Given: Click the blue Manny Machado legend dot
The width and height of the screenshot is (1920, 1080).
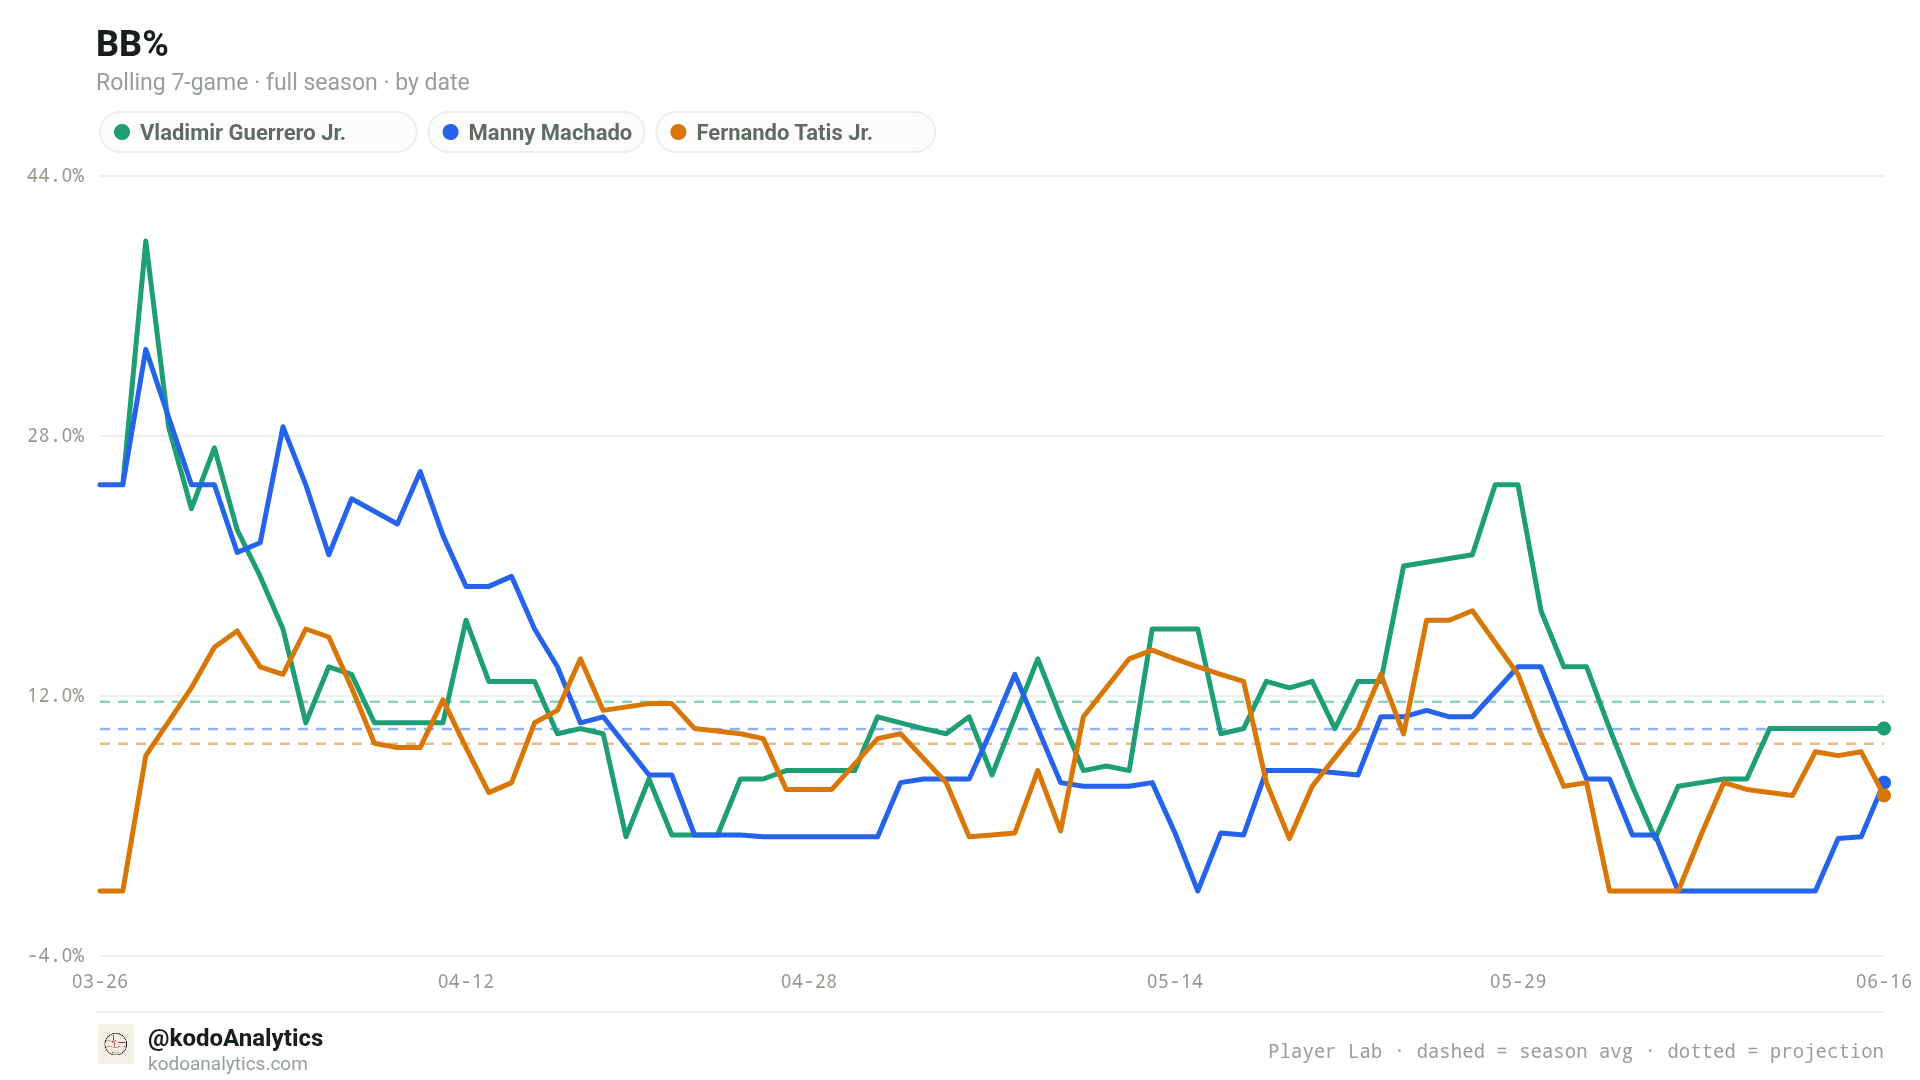Looking at the screenshot, I should [451, 132].
